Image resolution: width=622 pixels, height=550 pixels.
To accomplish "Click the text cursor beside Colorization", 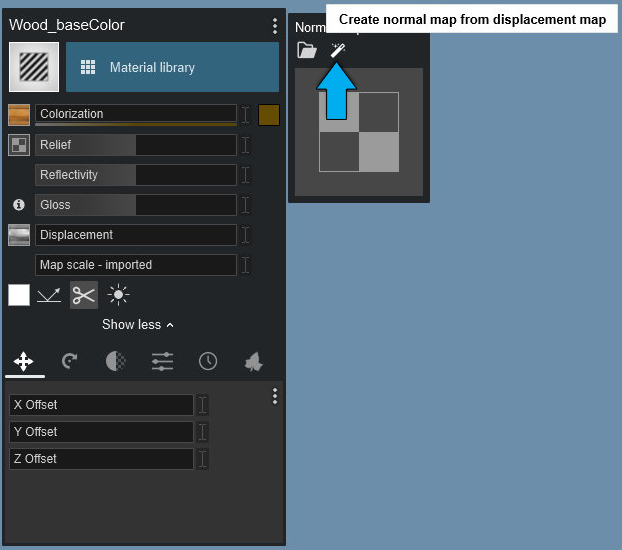I will (246, 115).
